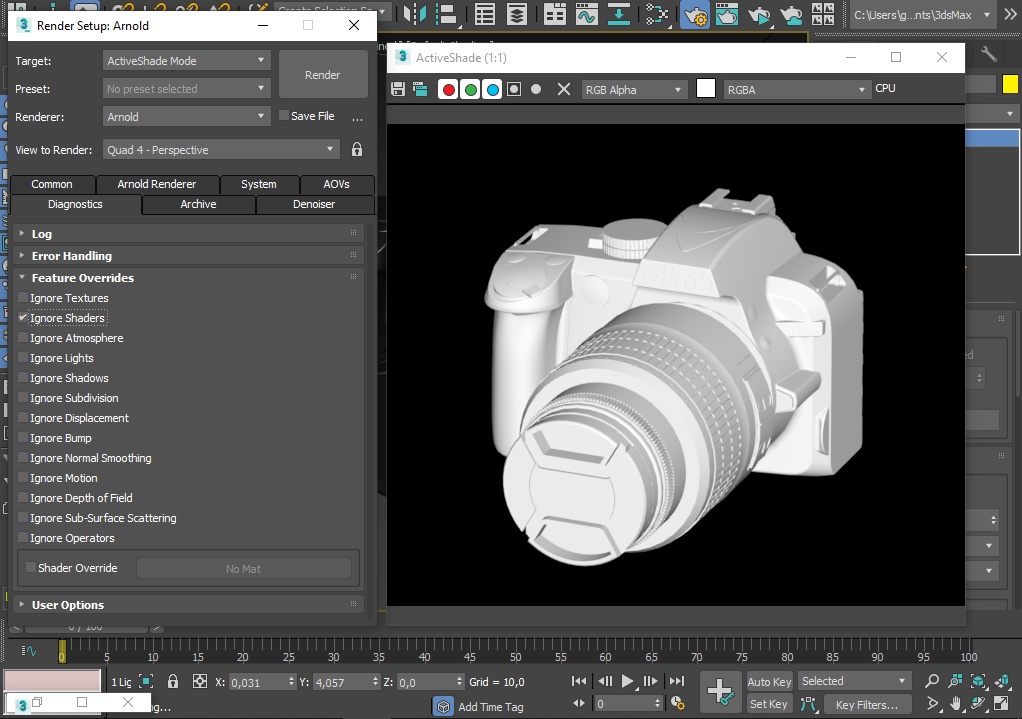Click the Maximize Viewport Toggle icon
1022x719 pixels.
1002,704
